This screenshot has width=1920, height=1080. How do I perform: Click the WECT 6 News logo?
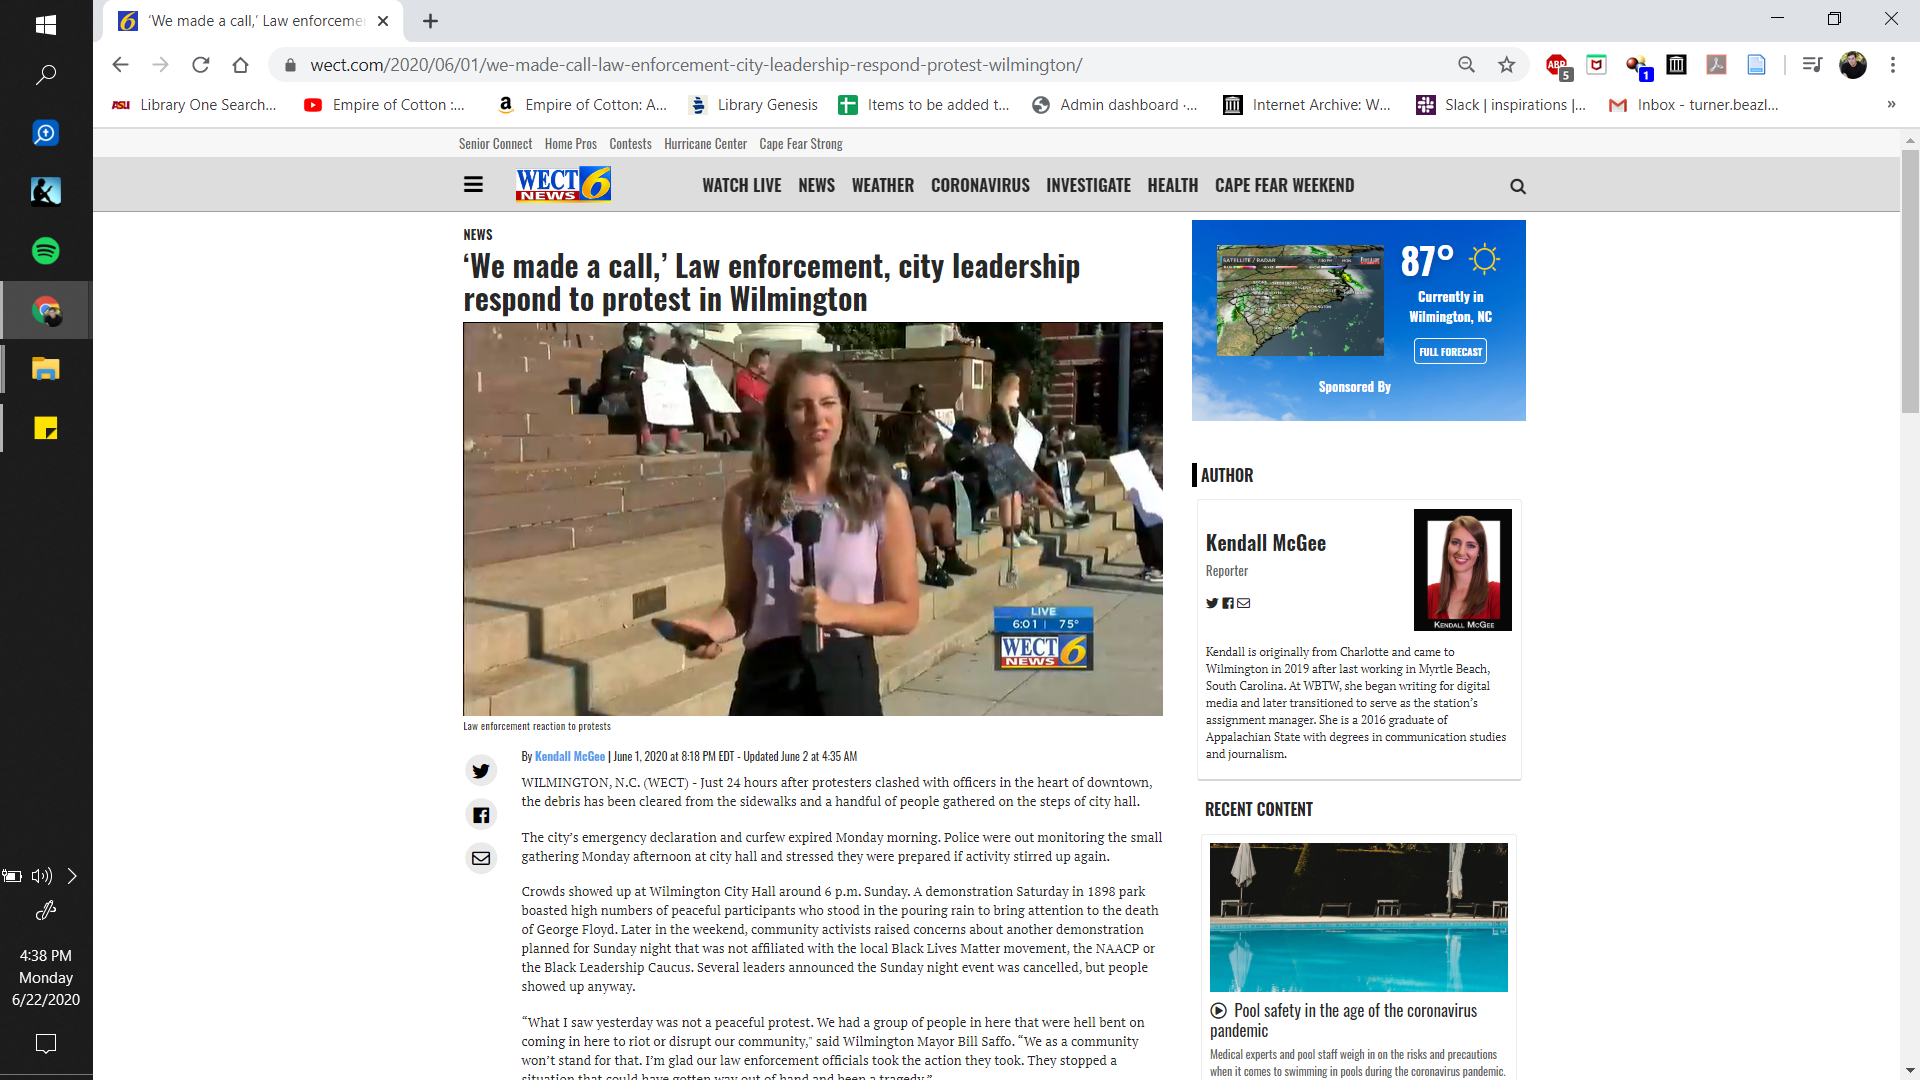tap(563, 185)
